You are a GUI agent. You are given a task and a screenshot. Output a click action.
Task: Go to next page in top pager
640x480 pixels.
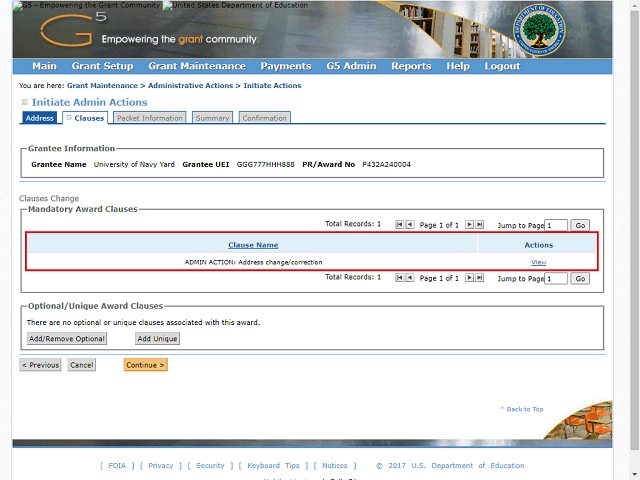pos(469,224)
